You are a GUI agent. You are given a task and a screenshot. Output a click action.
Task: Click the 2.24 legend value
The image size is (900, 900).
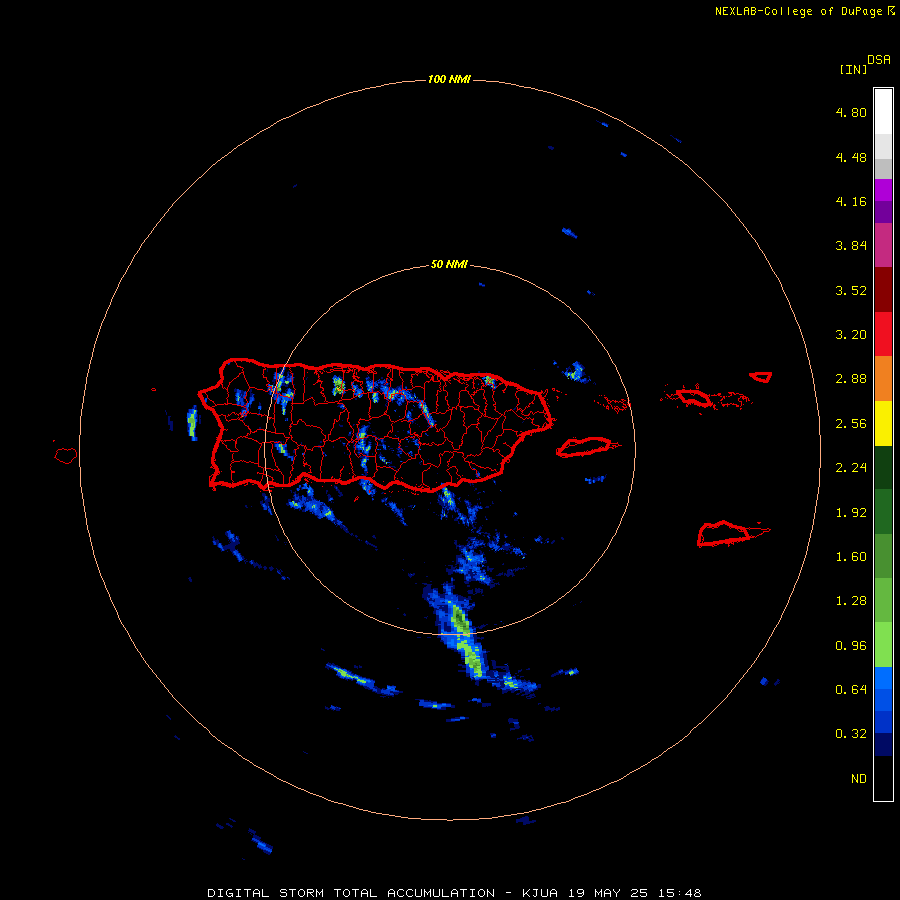(851, 468)
